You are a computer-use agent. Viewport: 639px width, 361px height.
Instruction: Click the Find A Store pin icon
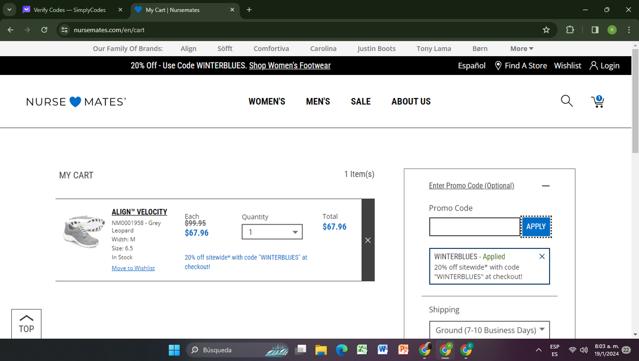pyautogui.click(x=498, y=66)
